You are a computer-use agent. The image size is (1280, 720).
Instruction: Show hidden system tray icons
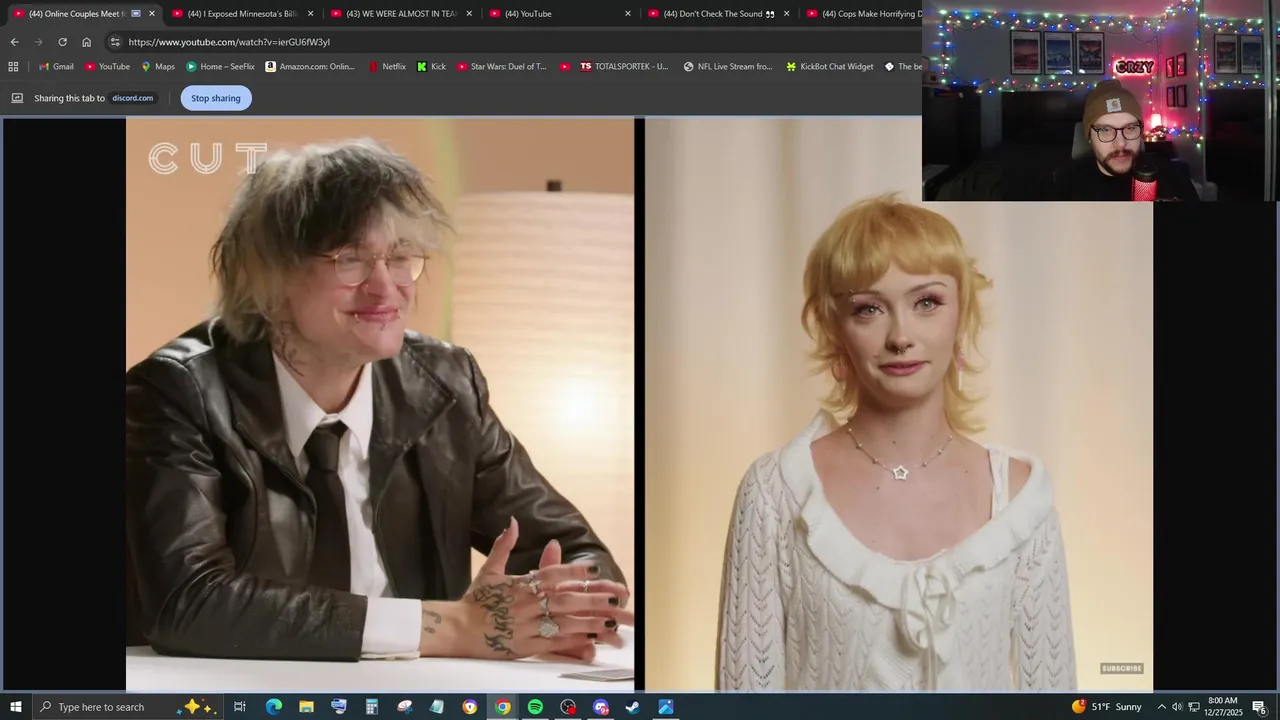1161,707
